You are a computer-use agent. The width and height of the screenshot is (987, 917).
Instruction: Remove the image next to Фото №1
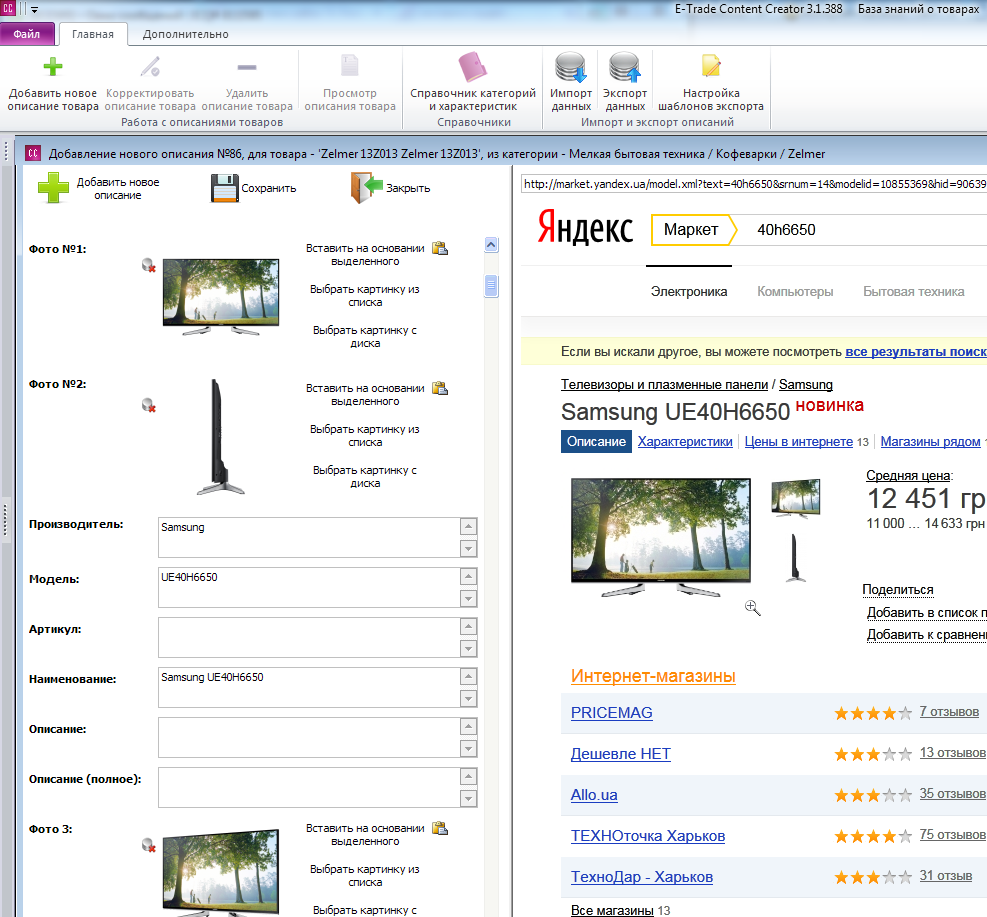coord(149,266)
